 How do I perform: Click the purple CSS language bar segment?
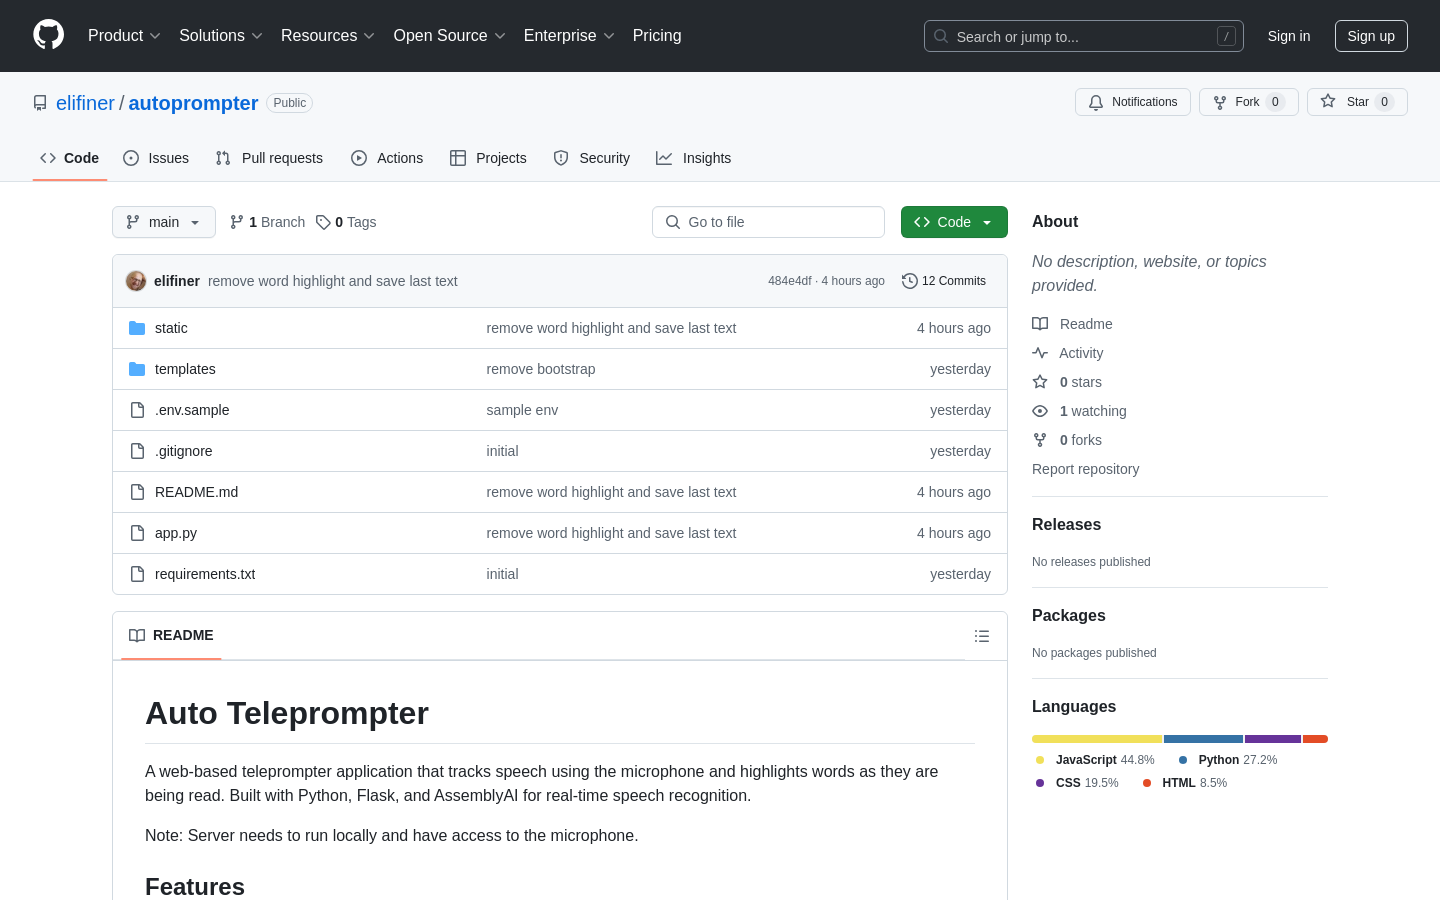coord(1273,739)
